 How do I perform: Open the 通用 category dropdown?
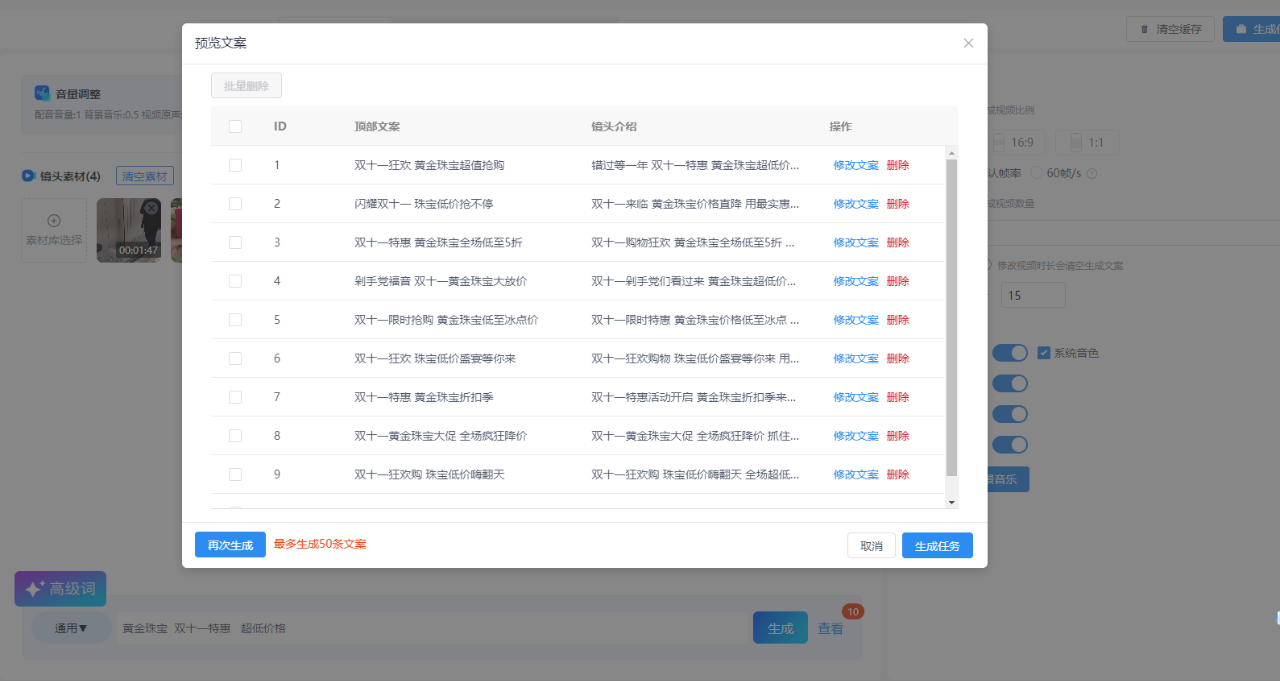(x=71, y=628)
